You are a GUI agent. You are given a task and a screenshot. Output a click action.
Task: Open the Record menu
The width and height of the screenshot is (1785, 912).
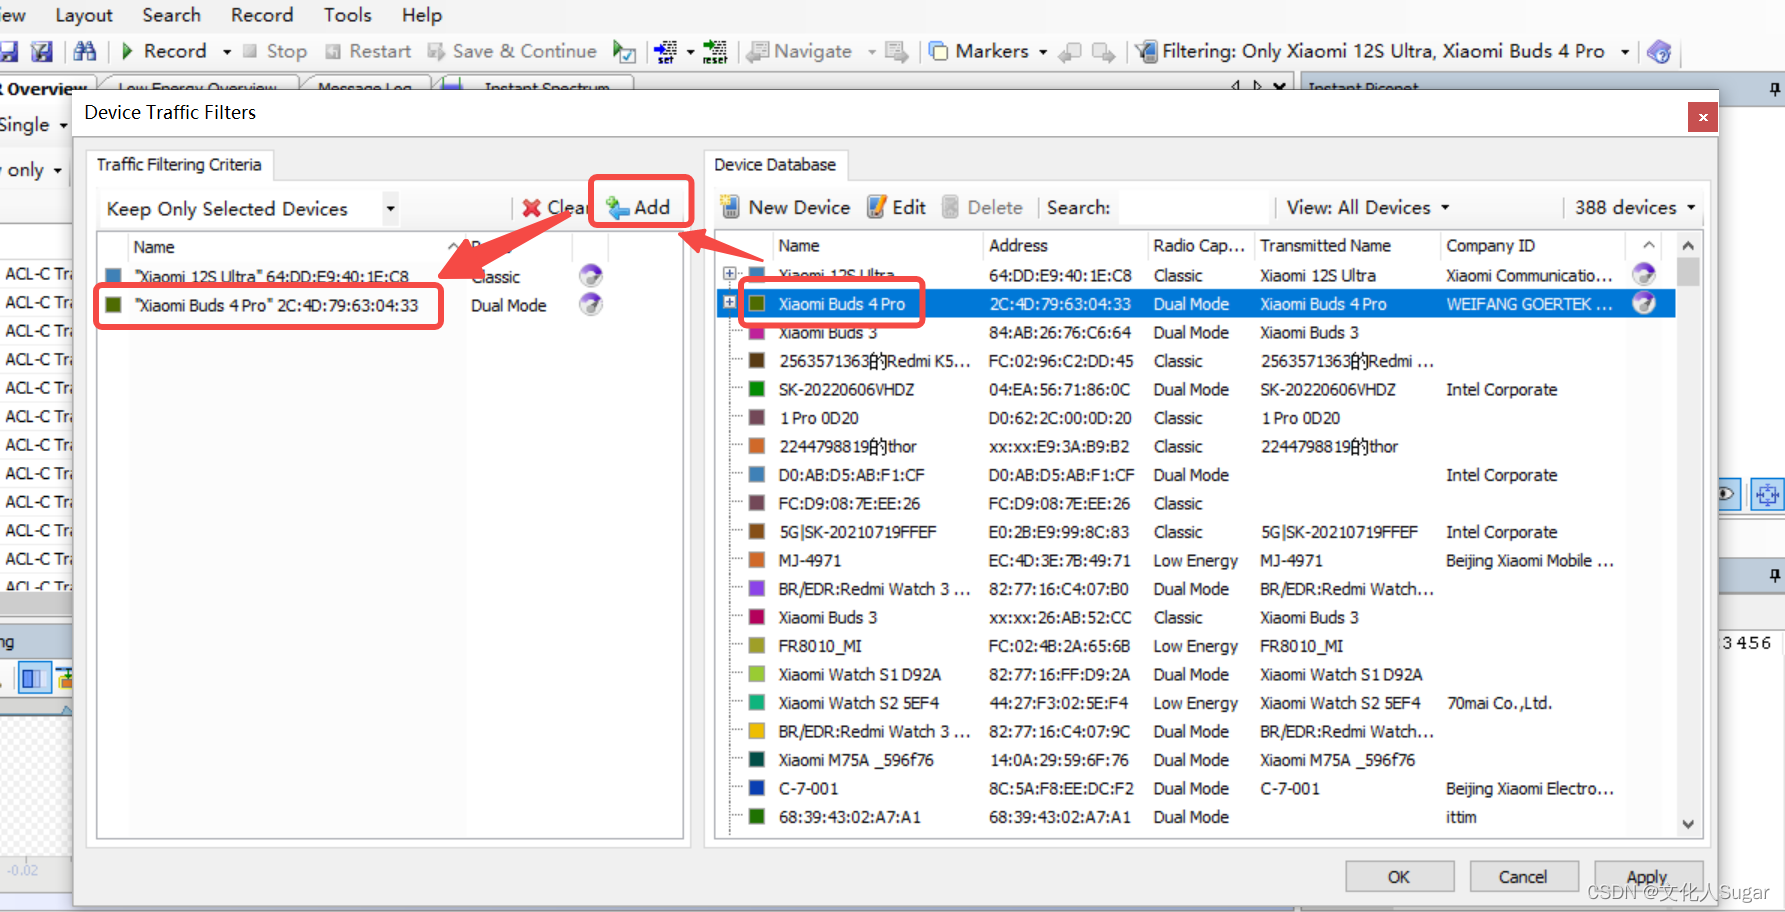(262, 15)
